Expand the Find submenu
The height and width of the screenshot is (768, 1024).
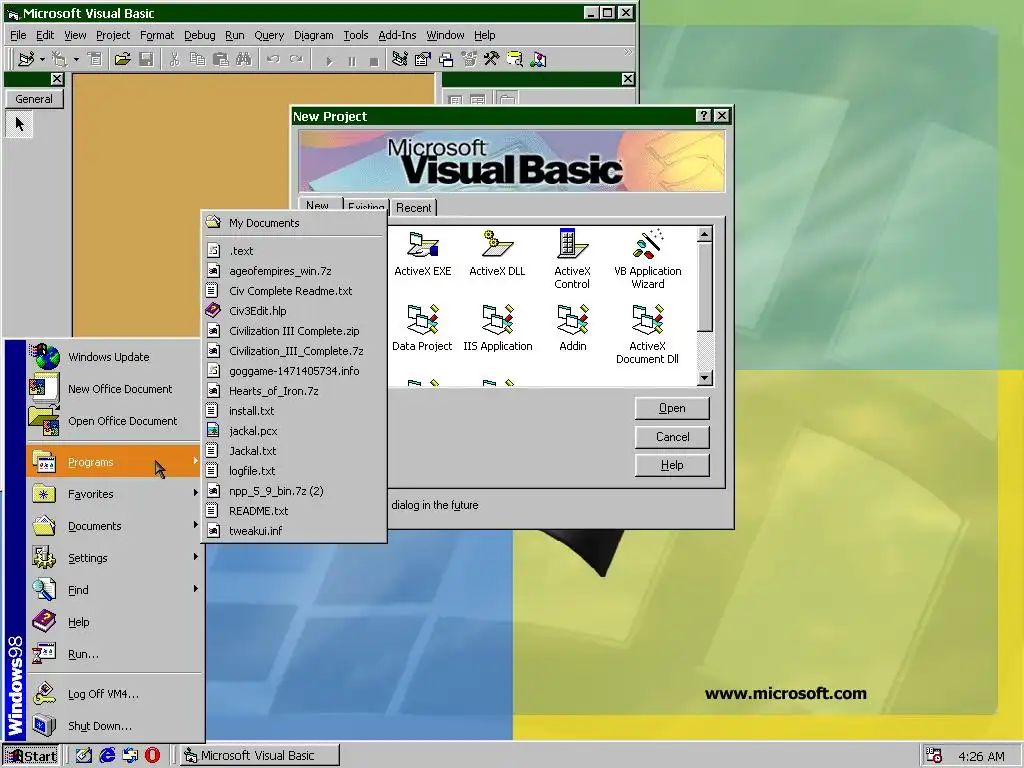[x=114, y=590]
